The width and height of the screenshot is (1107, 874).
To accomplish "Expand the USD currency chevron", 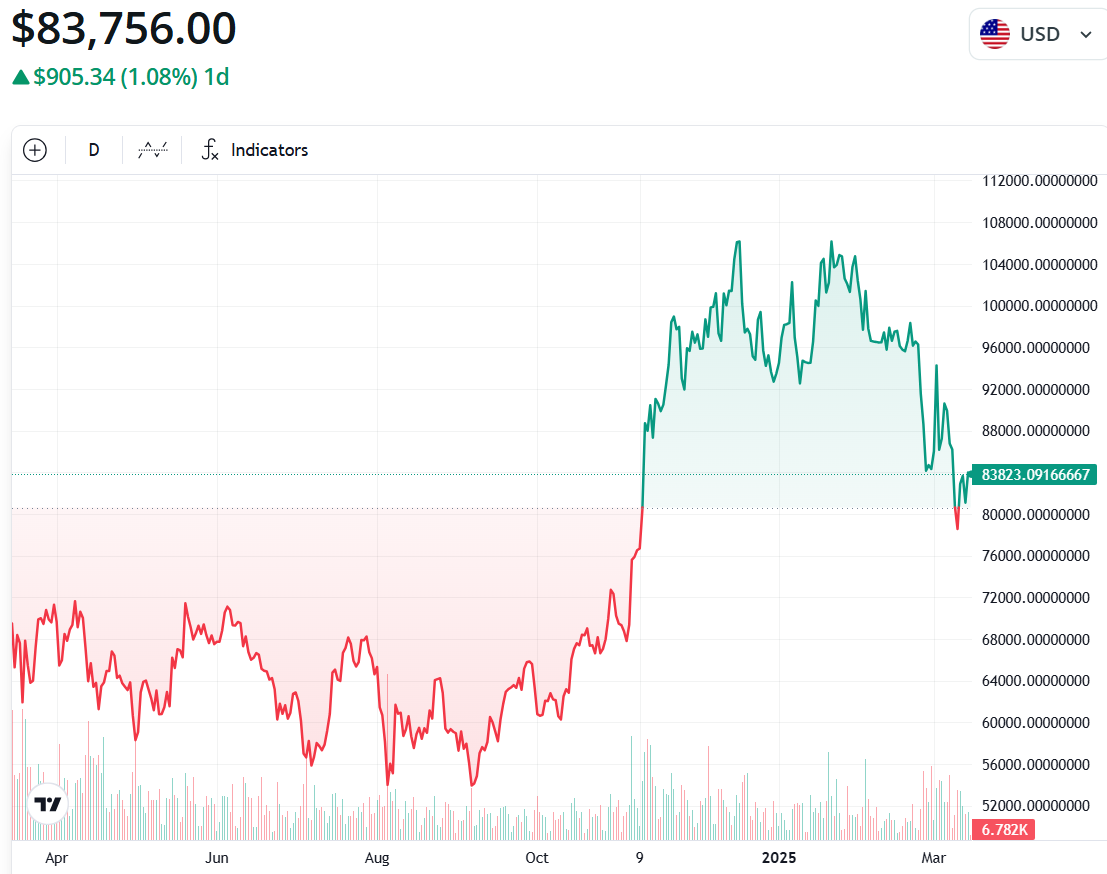I will click(1086, 35).
